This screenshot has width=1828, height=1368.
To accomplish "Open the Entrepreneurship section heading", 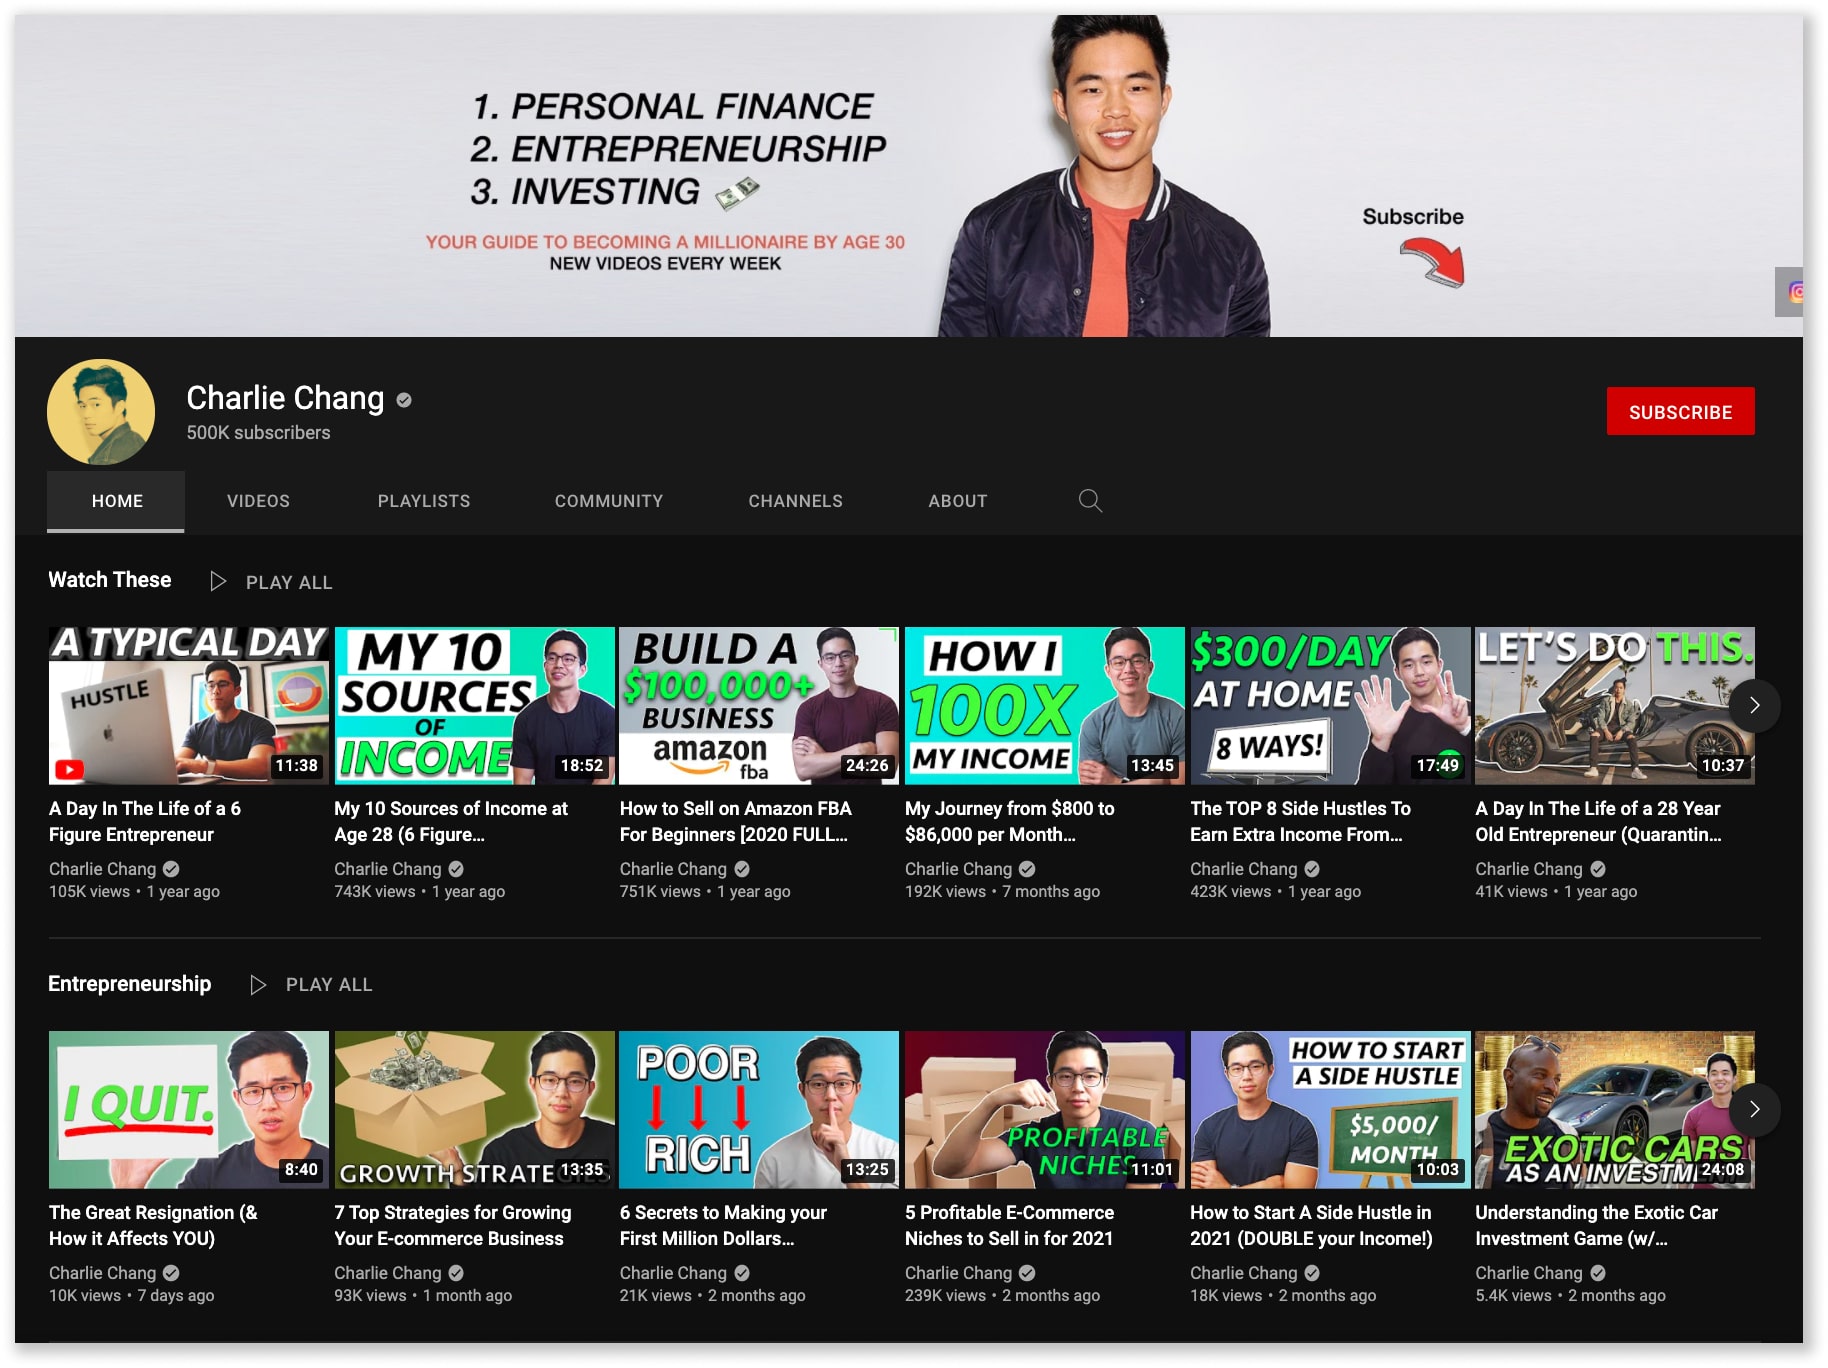I will pyautogui.click(x=130, y=984).
